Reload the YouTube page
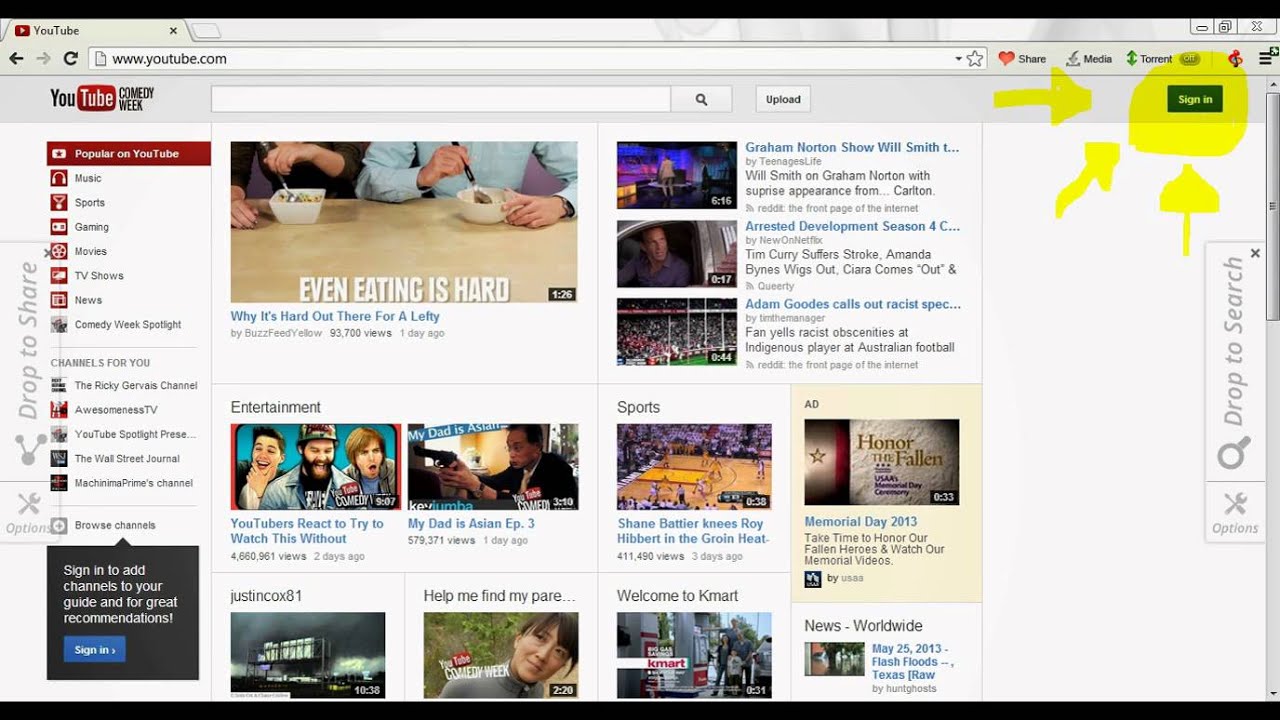Screen dimensions: 1280x720 (x=71, y=59)
